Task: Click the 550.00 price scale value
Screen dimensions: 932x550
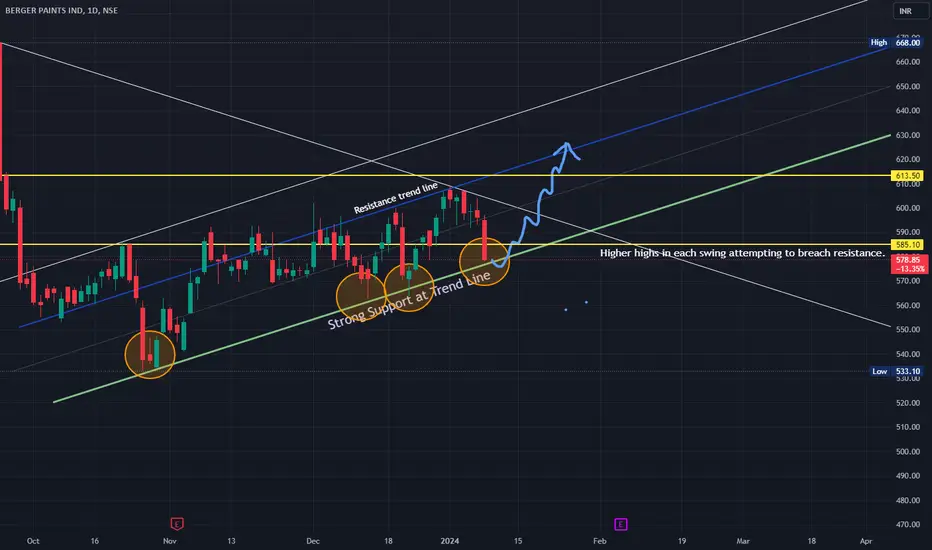Action: [908, 329]
